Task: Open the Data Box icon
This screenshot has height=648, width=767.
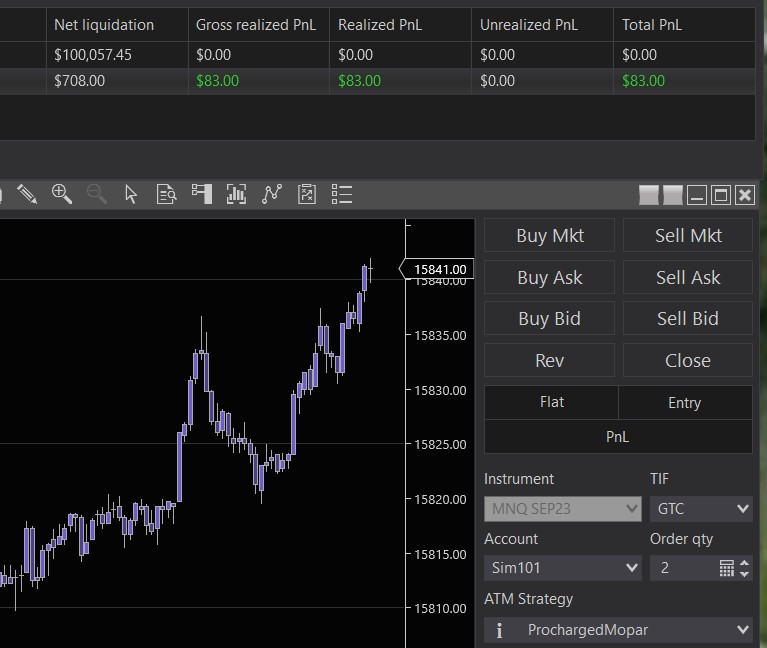Action: 166,194
